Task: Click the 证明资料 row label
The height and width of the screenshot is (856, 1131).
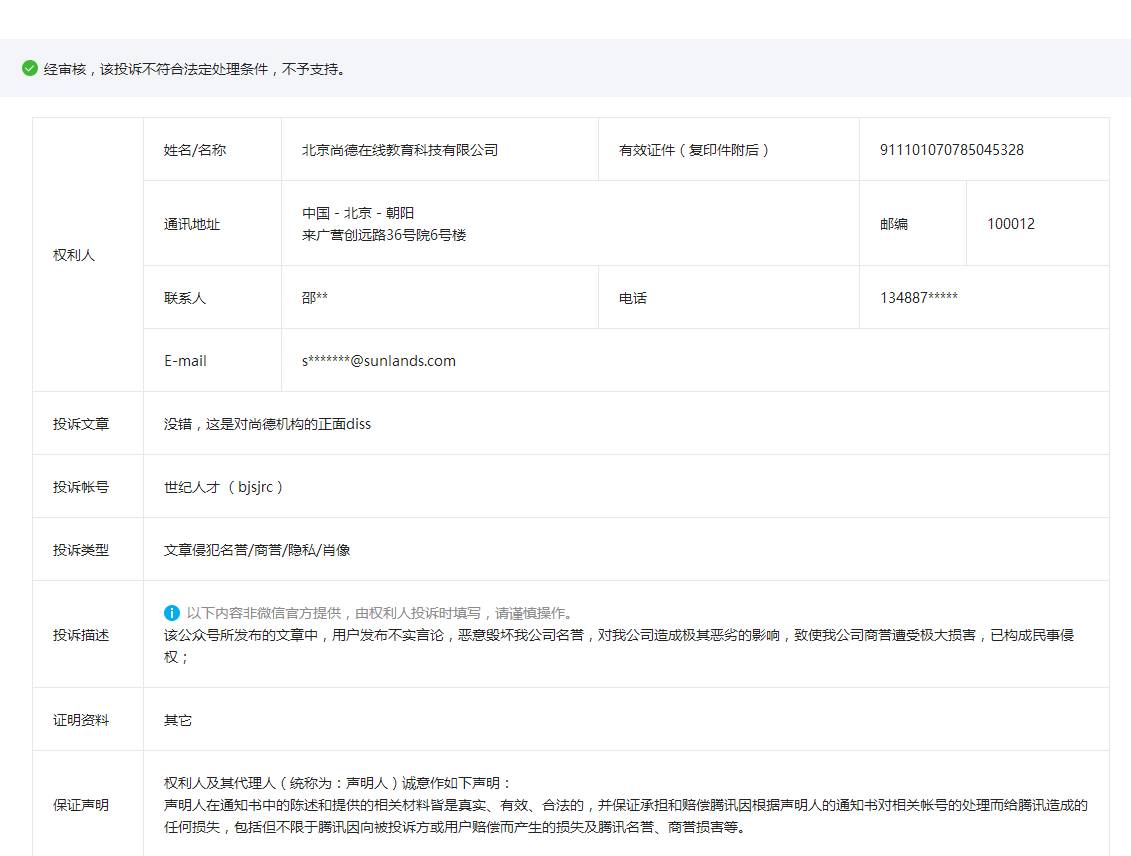Action: point(81,720)
